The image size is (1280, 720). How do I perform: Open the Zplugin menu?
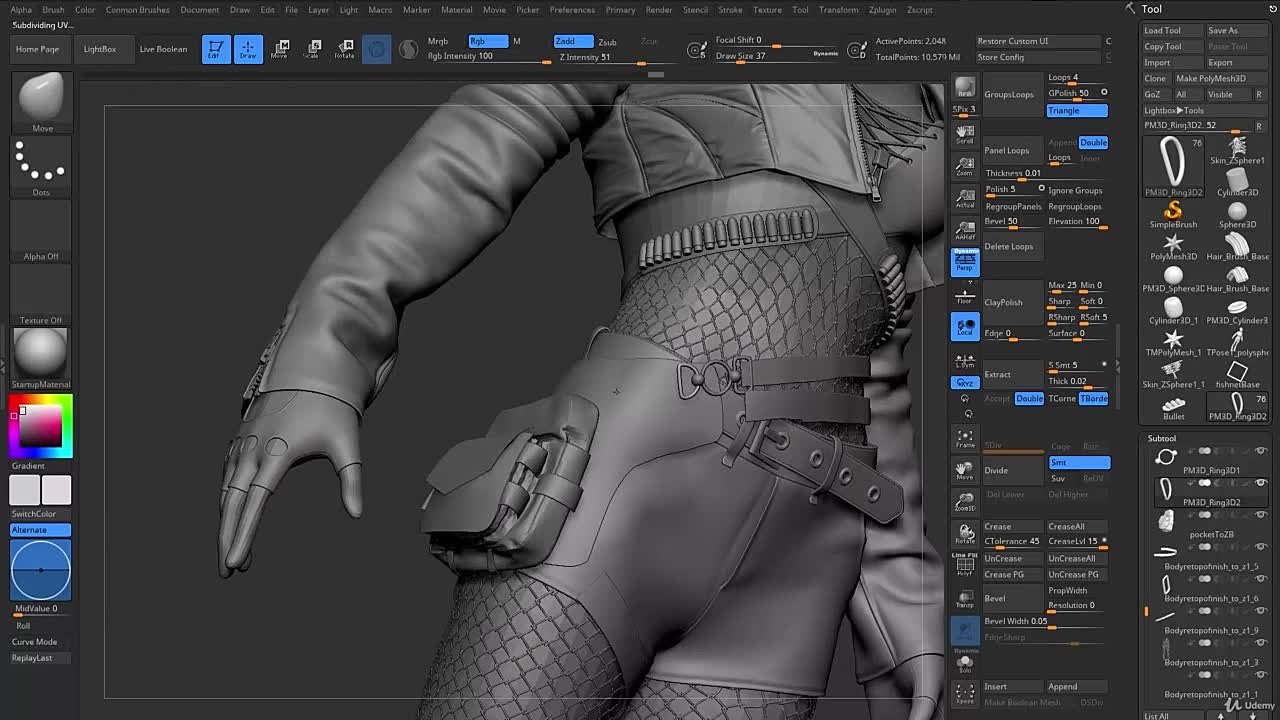coord(882,10)
